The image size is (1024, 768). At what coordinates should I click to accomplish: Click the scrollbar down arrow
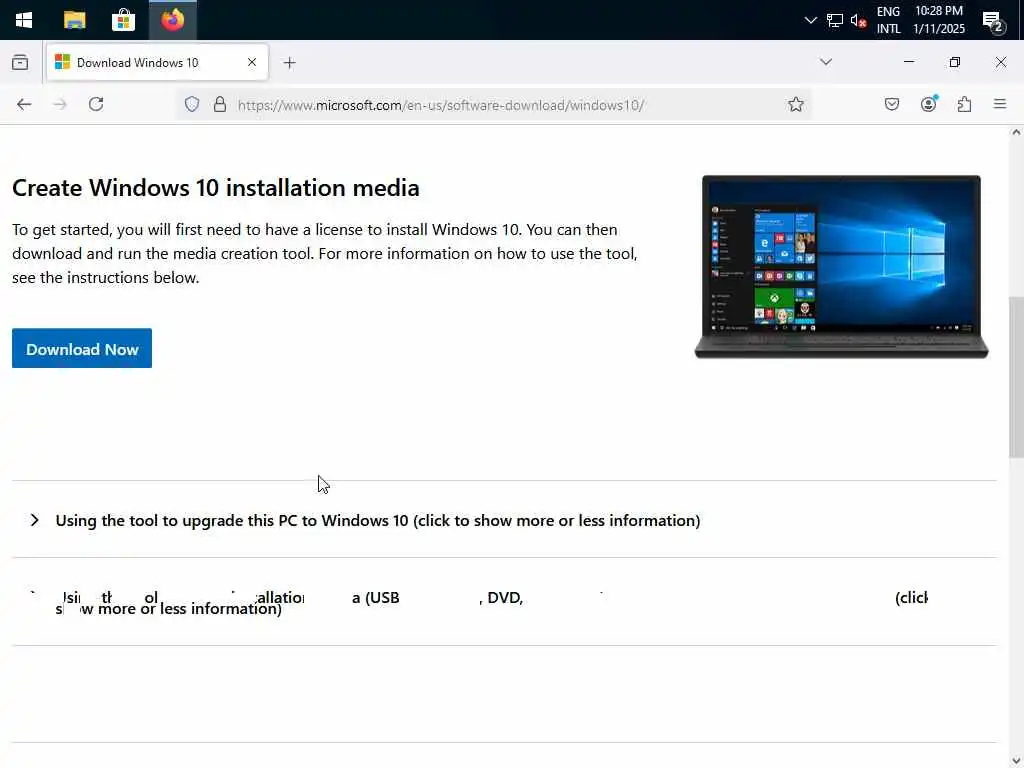(x=1016, y=761)
